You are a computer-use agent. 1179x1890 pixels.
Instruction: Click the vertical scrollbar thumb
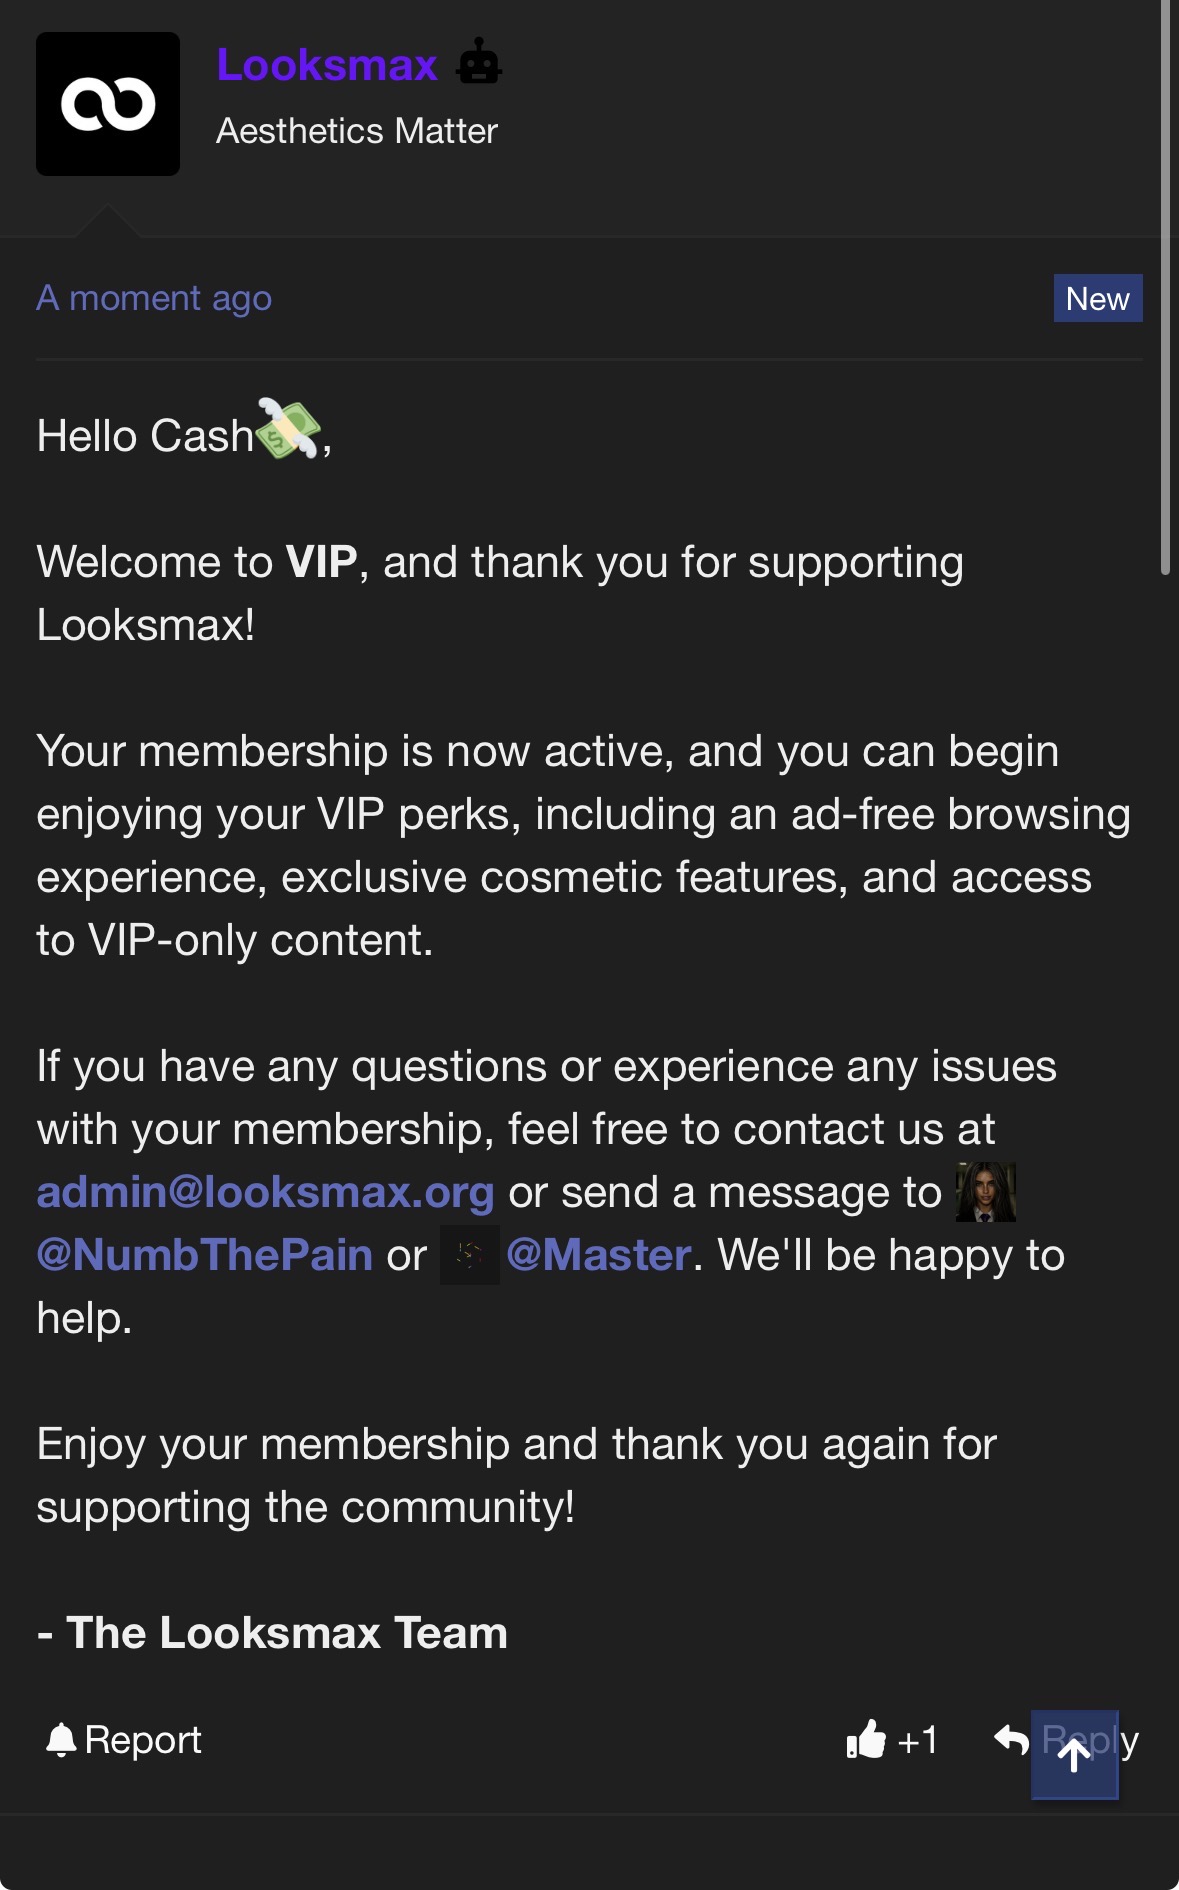click(x=1165, y=288)
